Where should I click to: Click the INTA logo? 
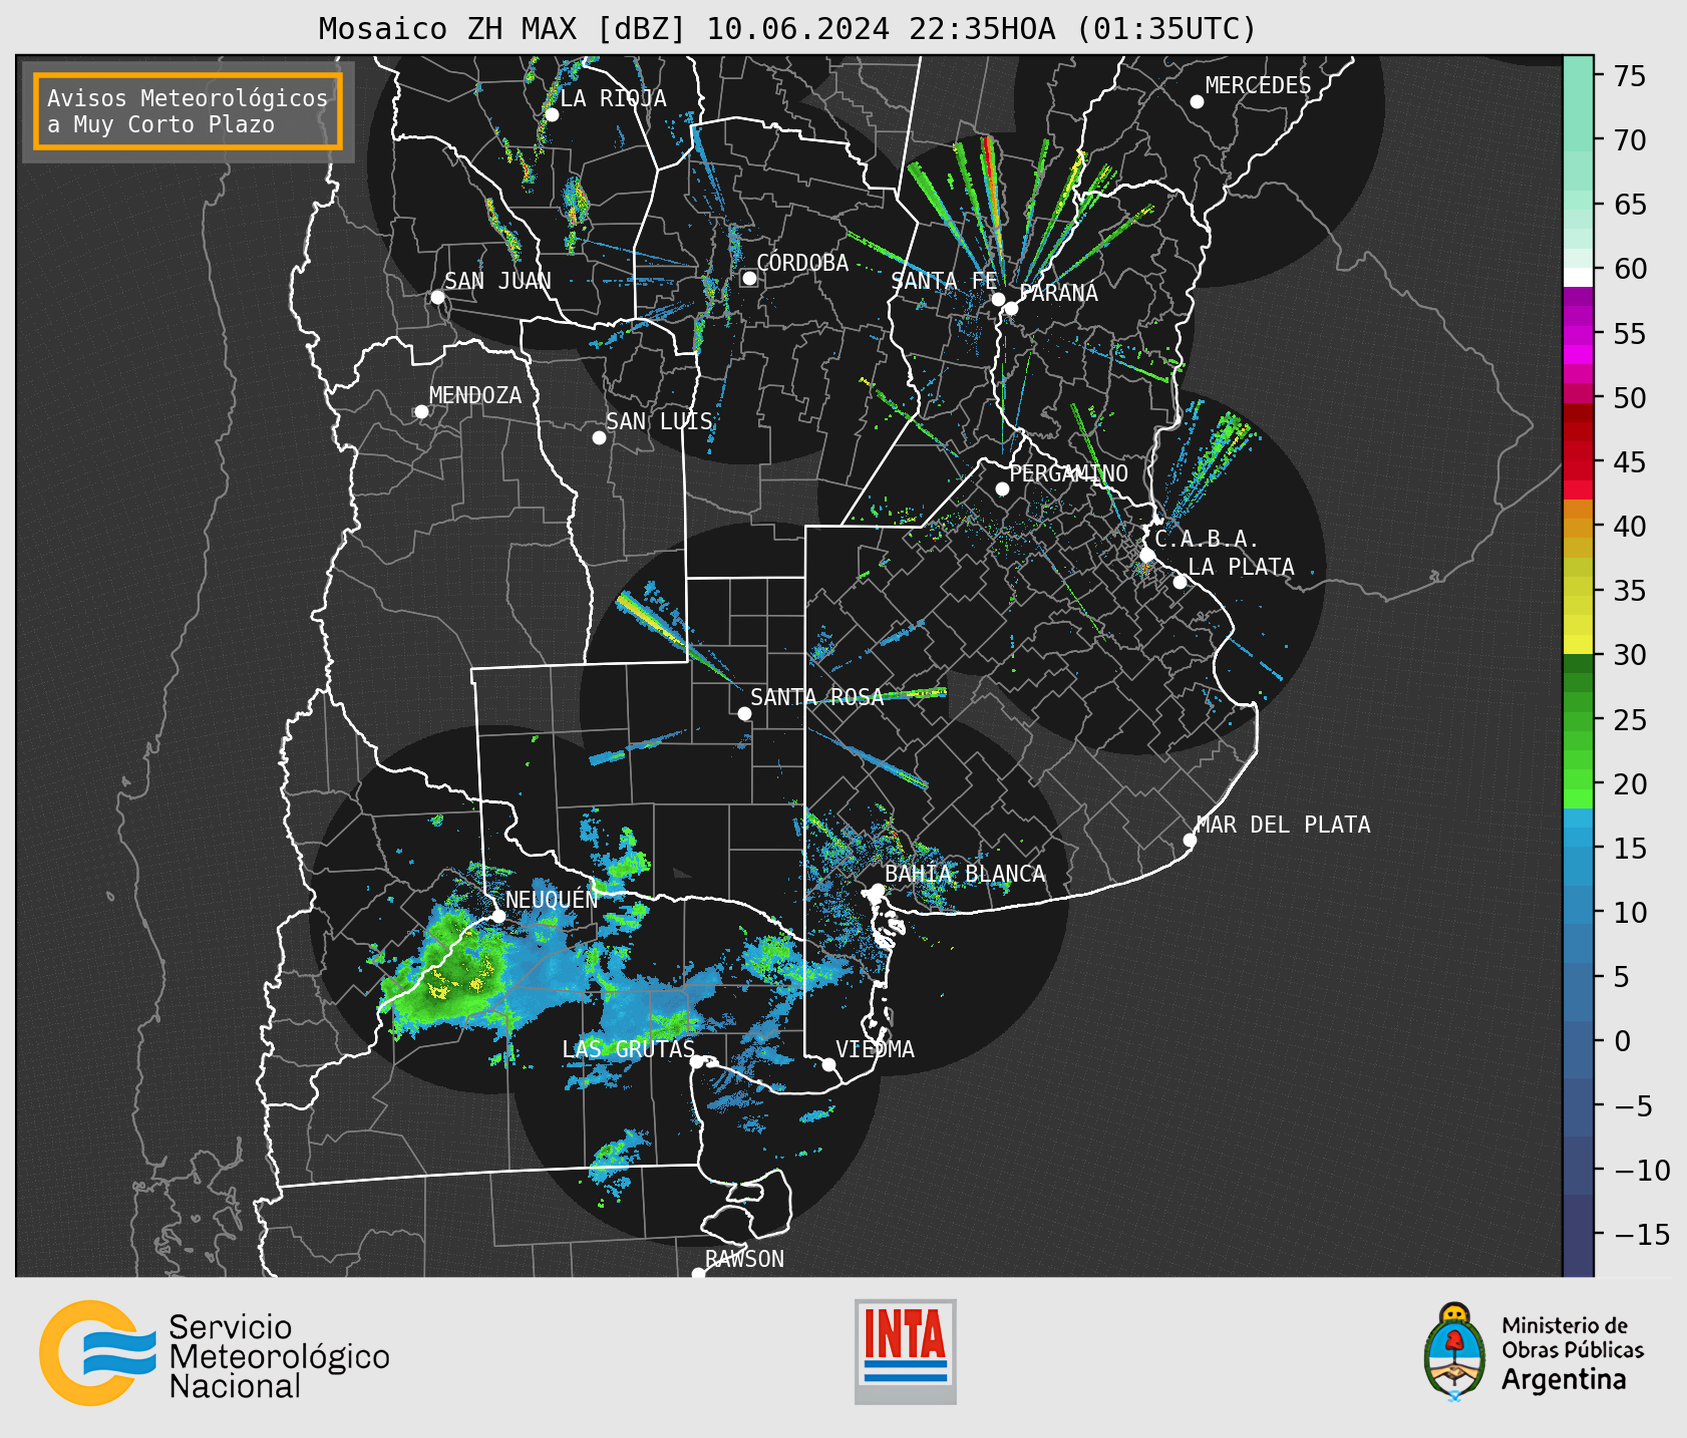pos(905,1351)
